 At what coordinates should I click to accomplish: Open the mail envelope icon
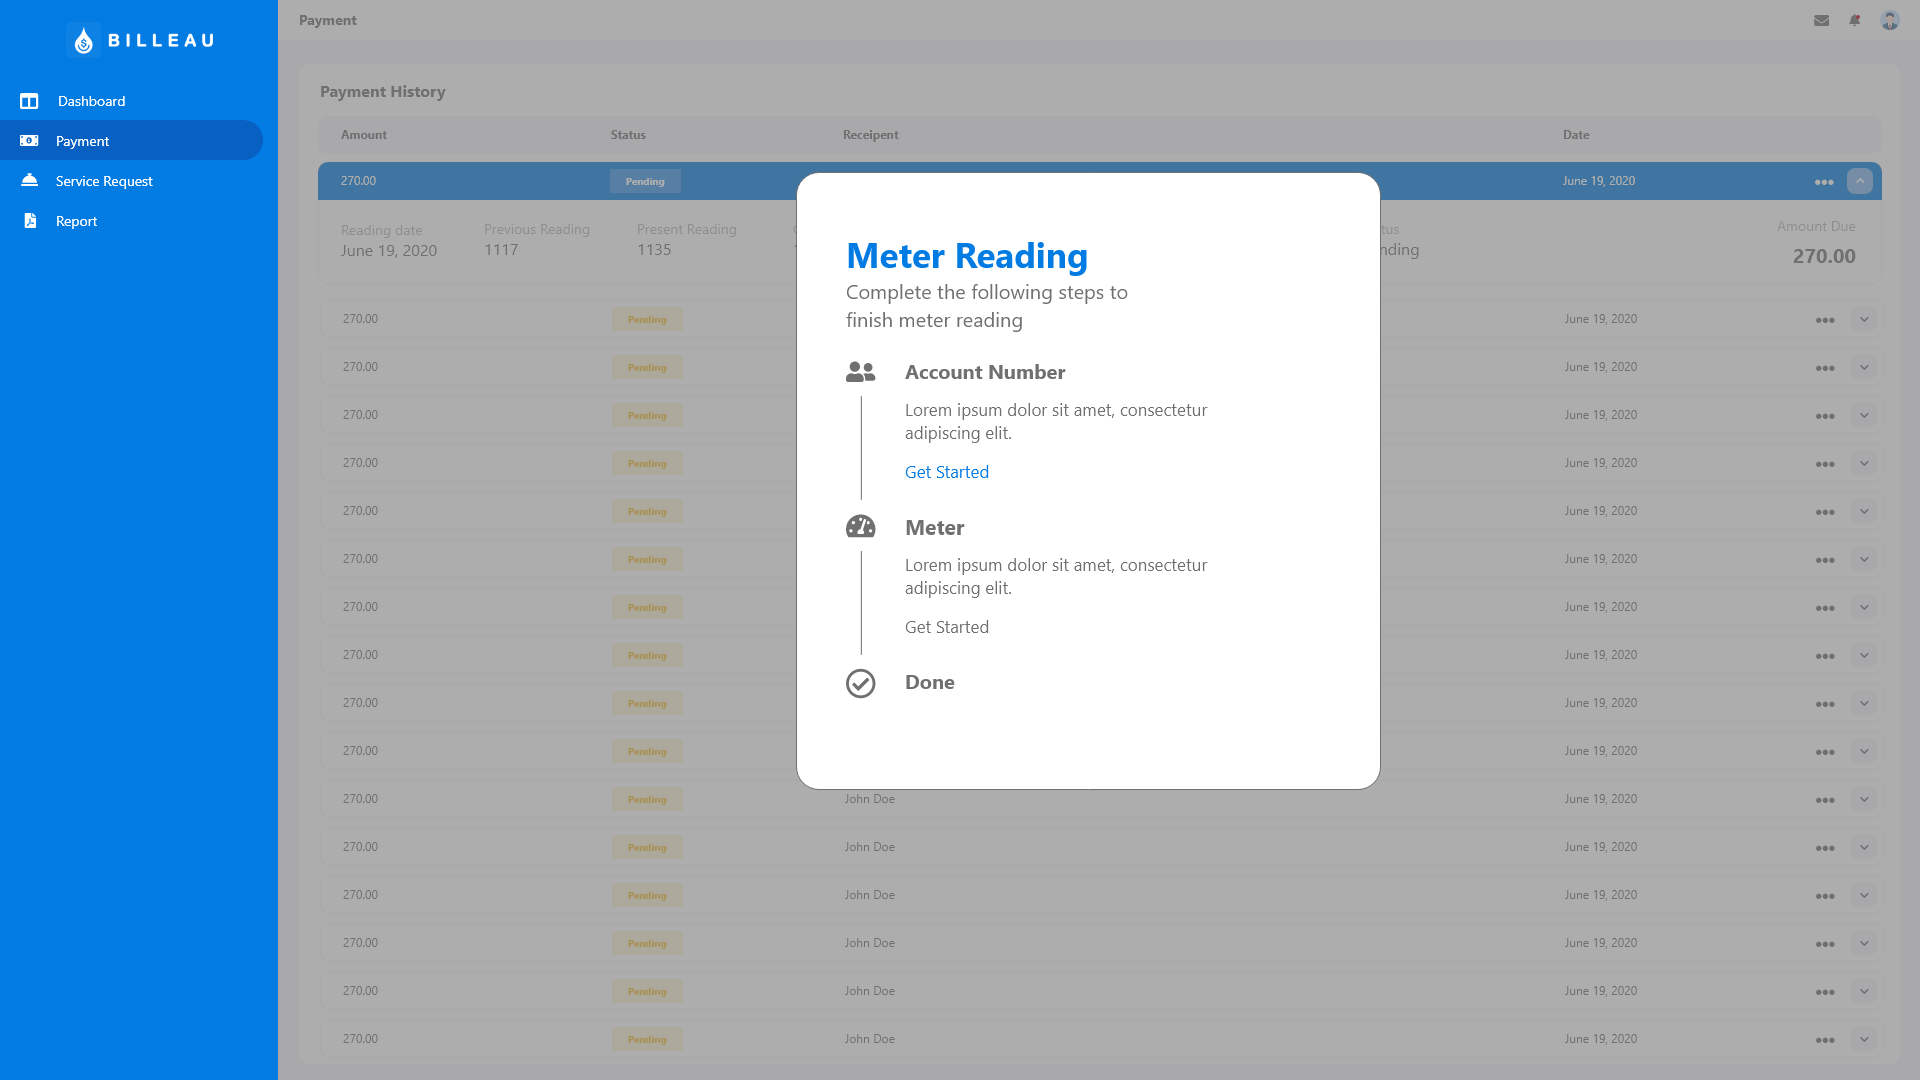click(x=1821, y=20)
